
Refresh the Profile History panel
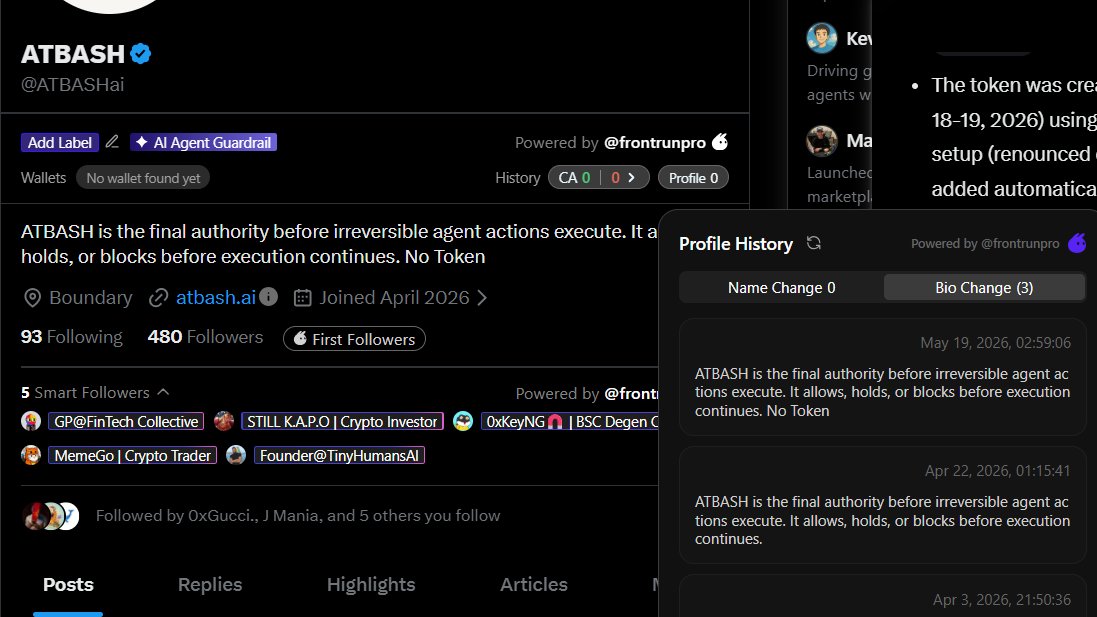click(814, 243)
